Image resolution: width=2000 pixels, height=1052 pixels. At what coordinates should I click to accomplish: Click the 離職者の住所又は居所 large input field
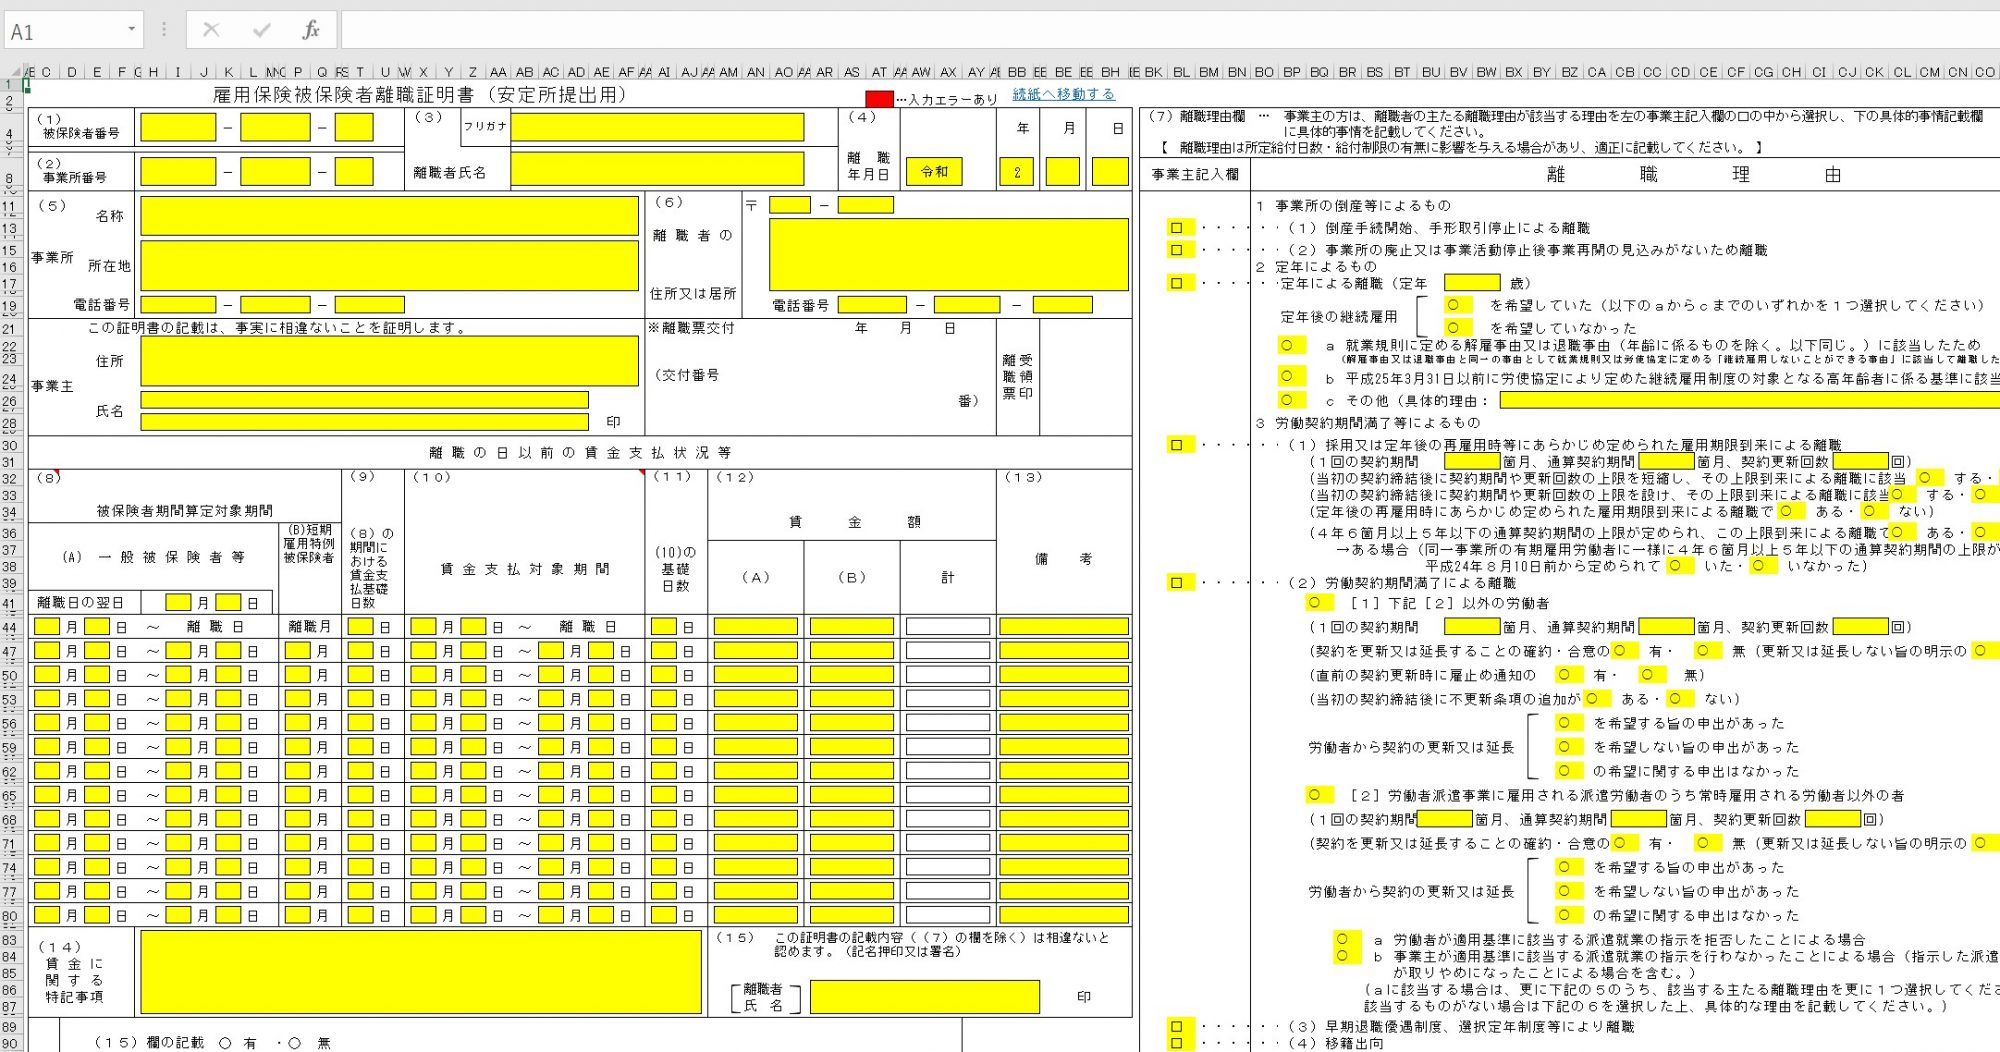click(948, 255)
